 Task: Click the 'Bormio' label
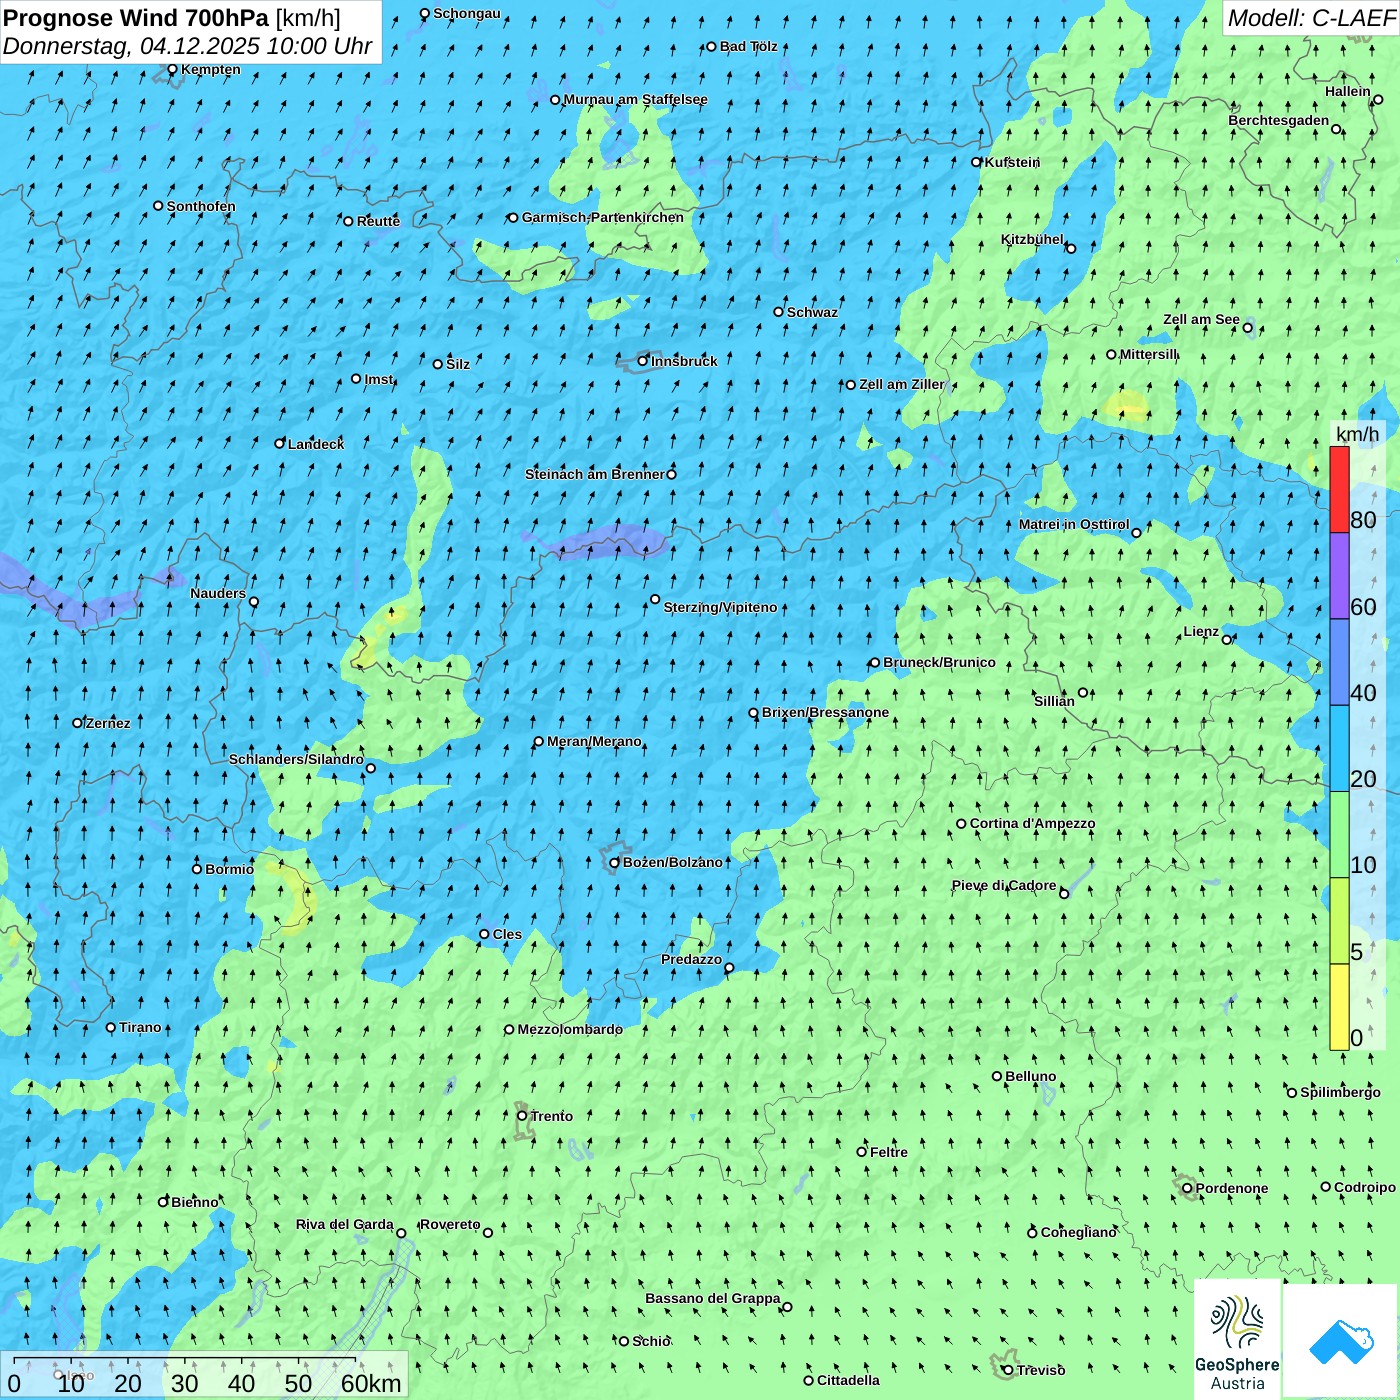click(229, 869)
